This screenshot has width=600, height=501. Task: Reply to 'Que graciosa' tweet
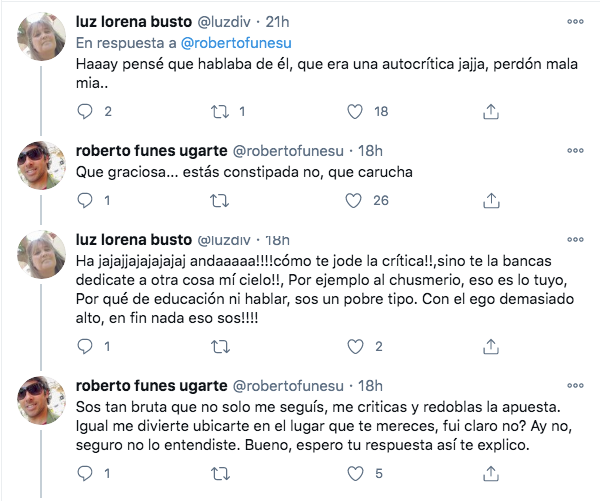85,201
